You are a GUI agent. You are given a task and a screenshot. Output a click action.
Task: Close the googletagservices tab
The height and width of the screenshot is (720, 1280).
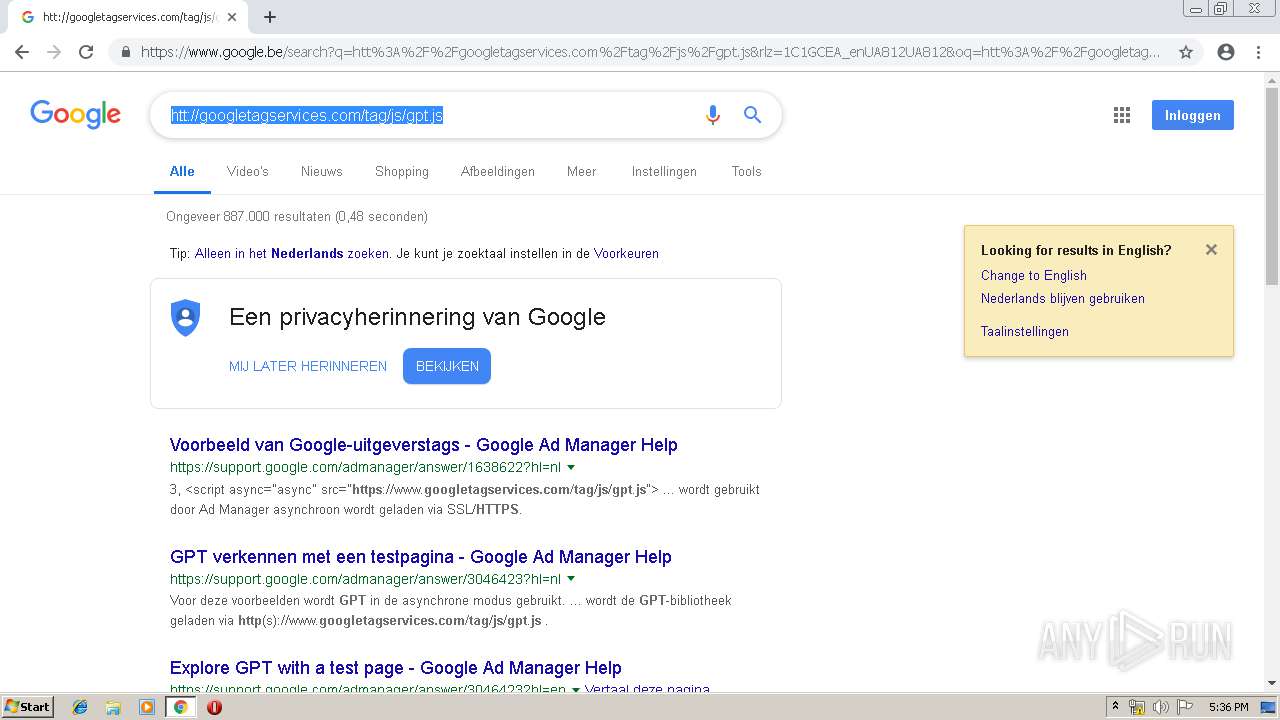(232, 17)
